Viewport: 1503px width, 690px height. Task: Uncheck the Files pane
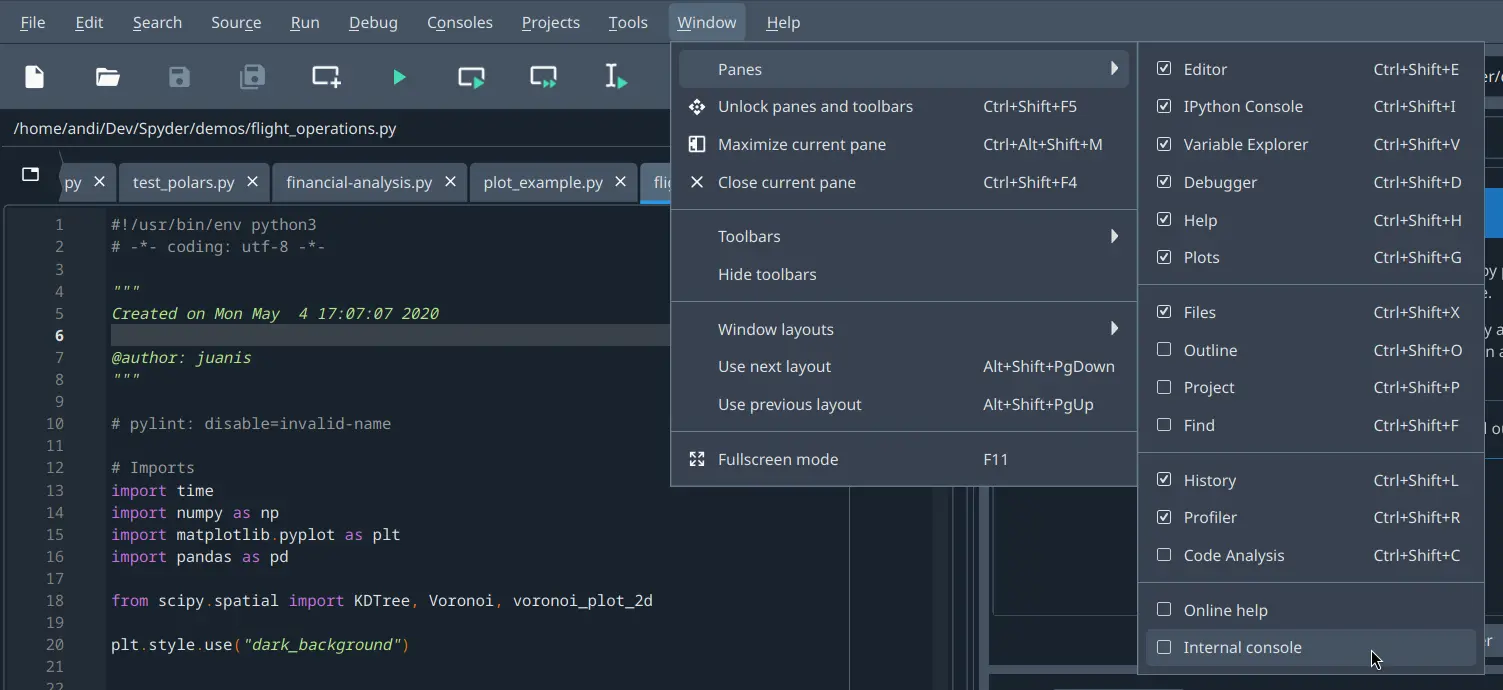(1164, 313)
